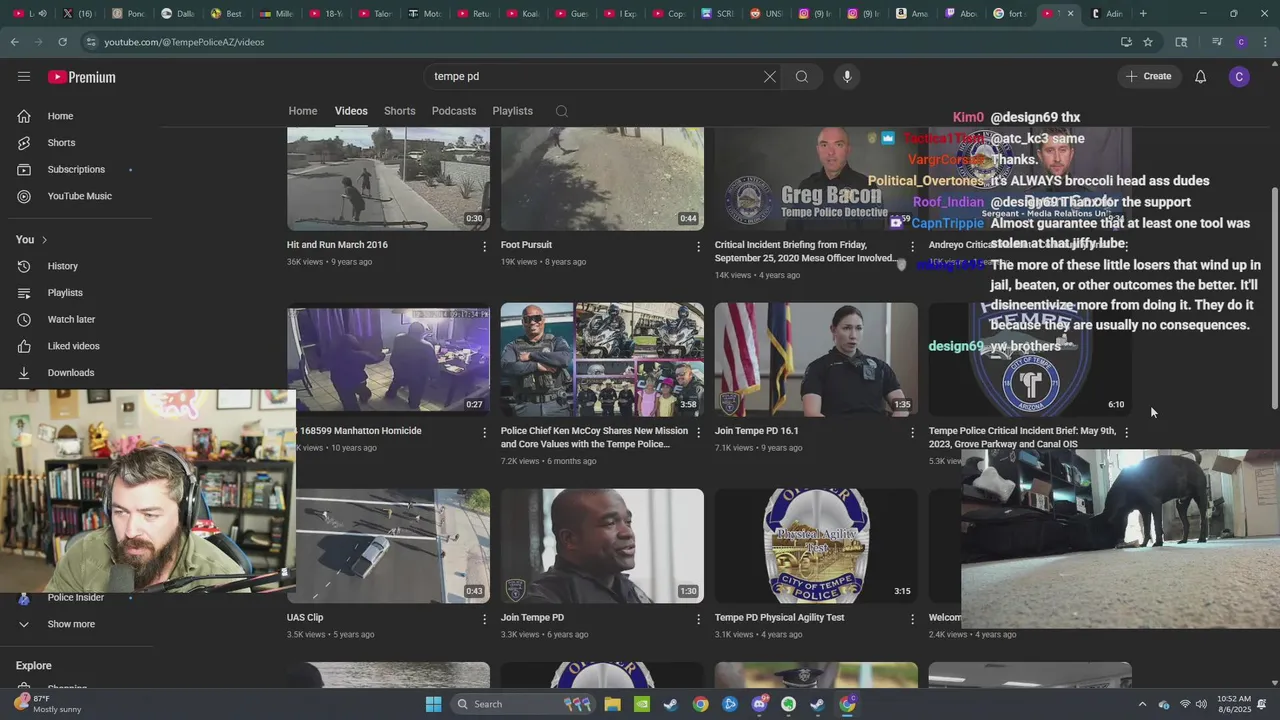
Task: Open options for Foot Pursuit video
Action: click(699, 246)
